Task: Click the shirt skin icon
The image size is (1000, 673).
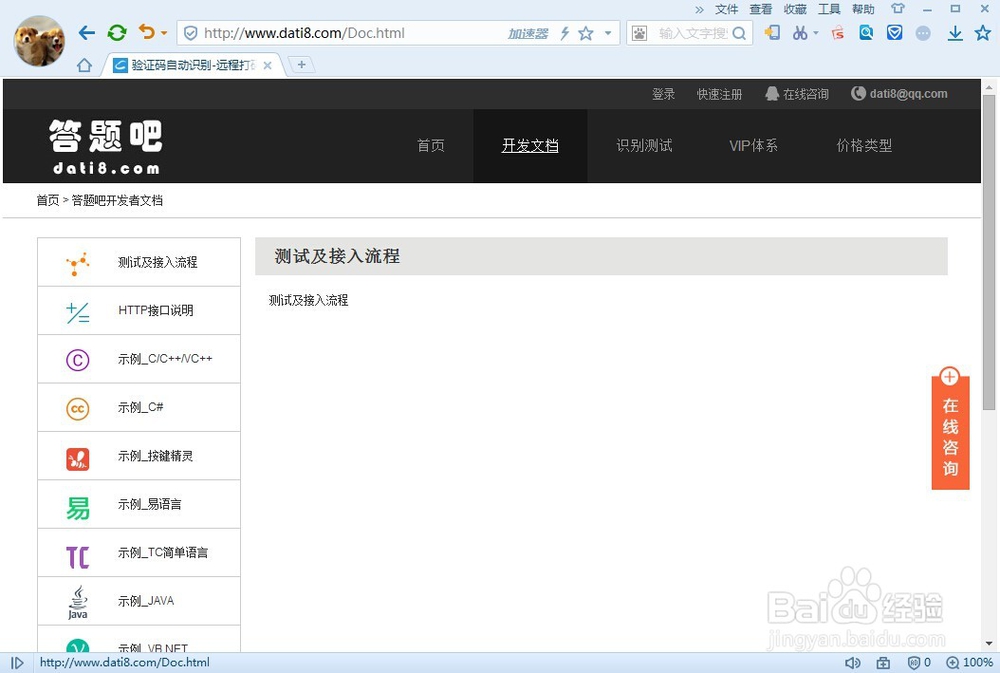Action: click(898, 9)
